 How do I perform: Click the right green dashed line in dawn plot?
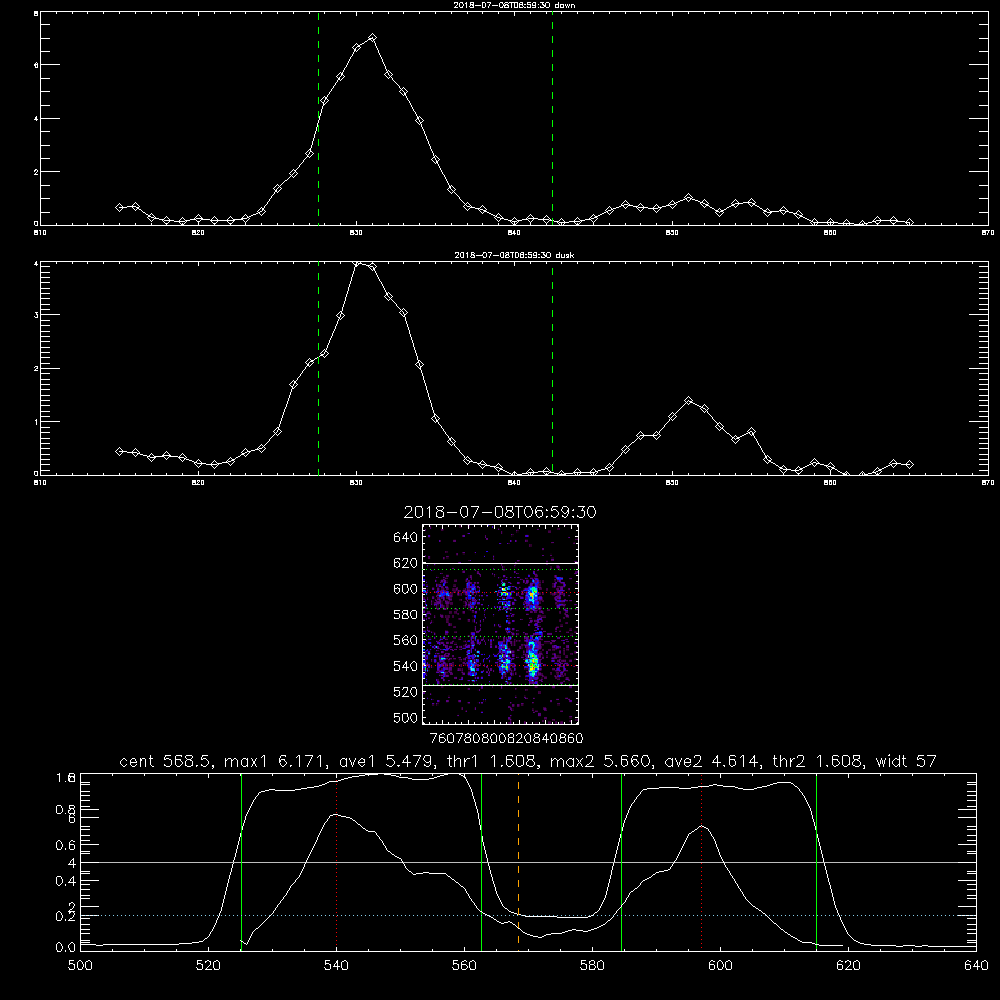tap(552, 118)
